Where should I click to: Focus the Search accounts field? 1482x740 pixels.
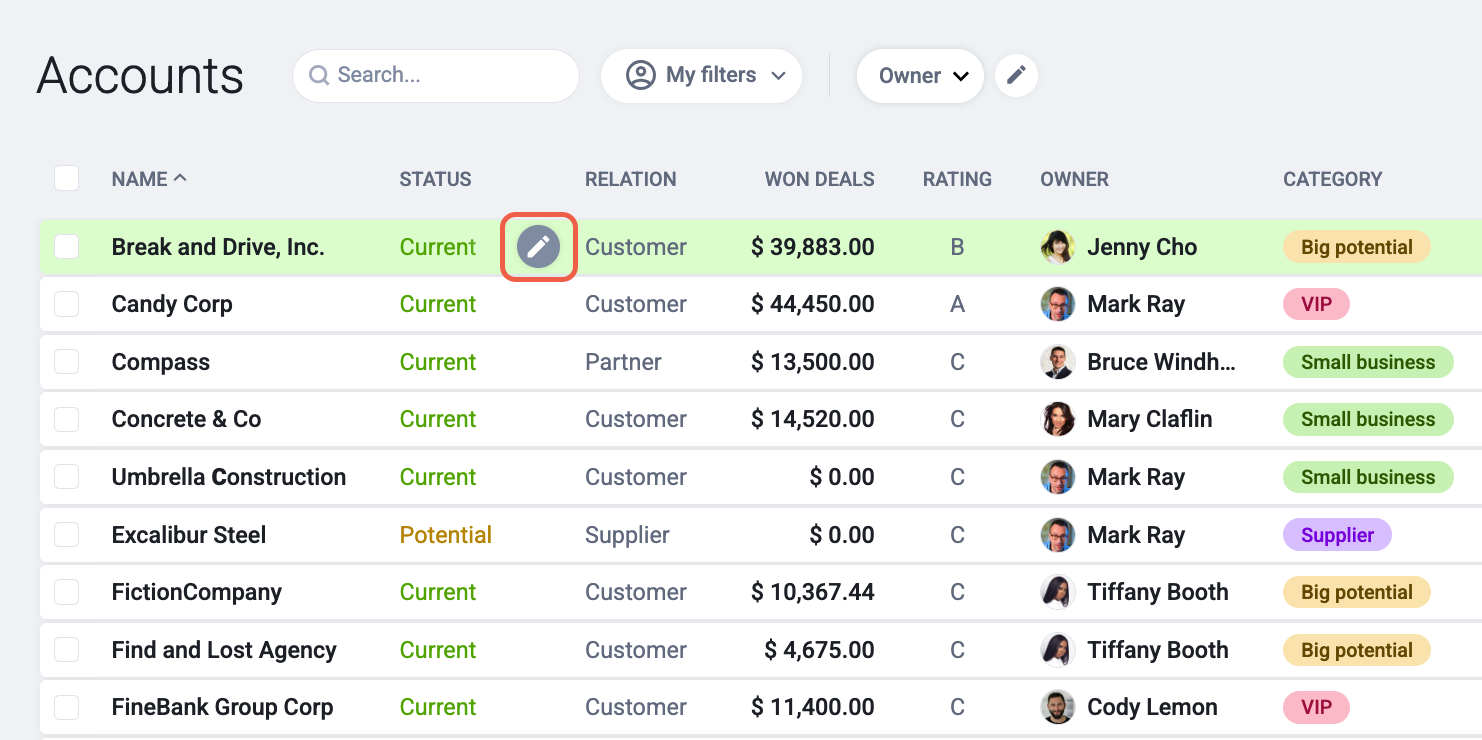coord(436,75)
